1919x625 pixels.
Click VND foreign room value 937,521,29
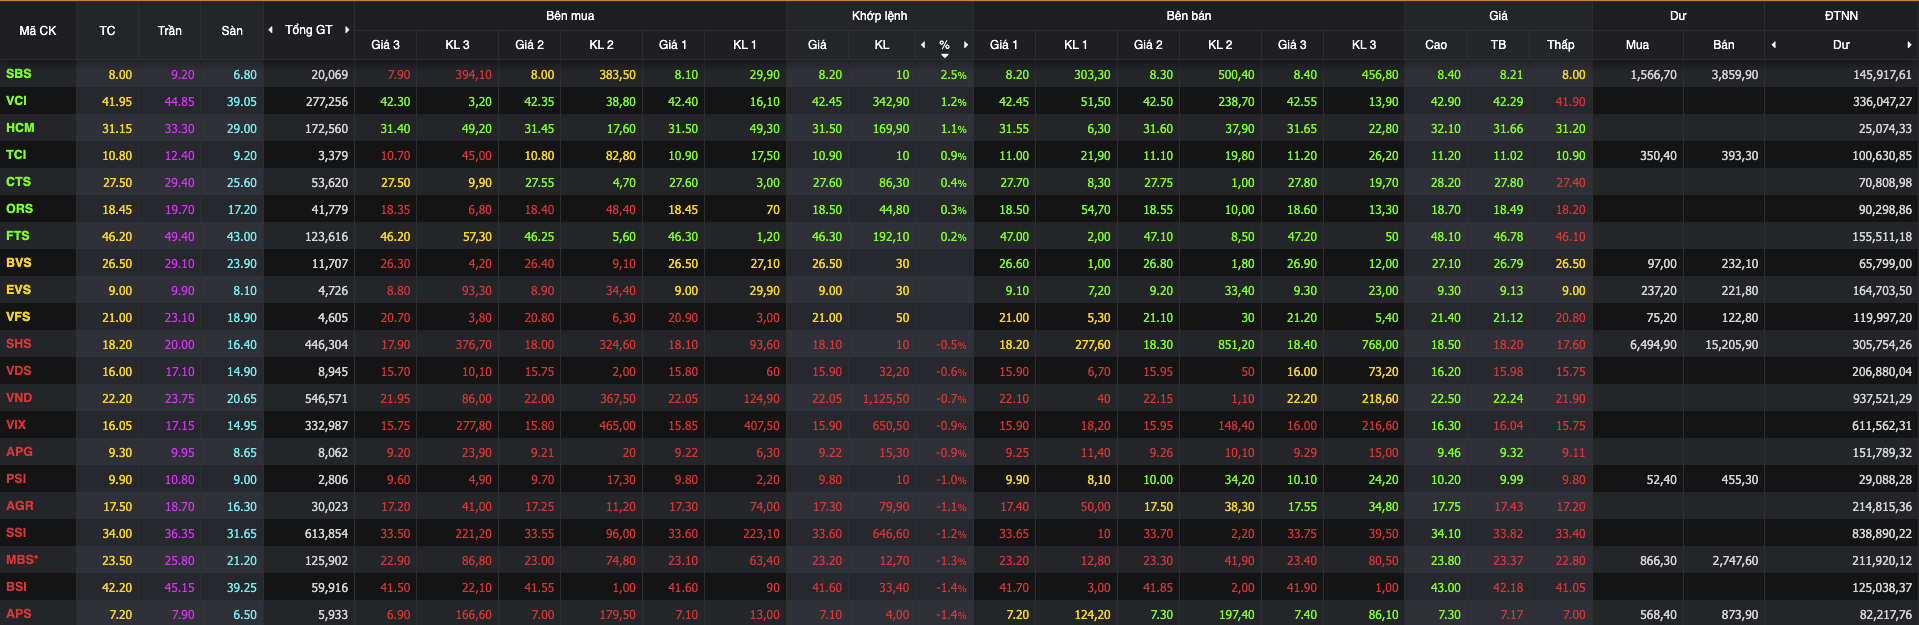point(1882,399)
